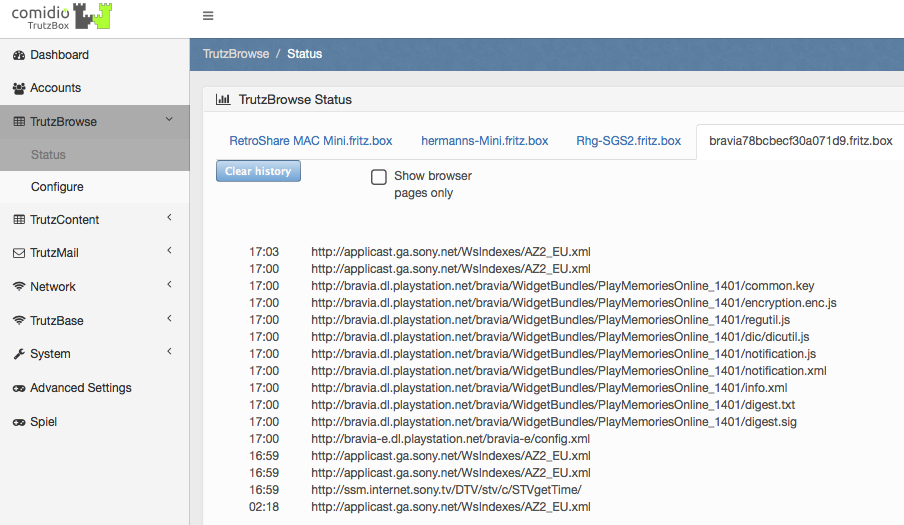Click the TrutzMail envelope icon

click(19, 253)
